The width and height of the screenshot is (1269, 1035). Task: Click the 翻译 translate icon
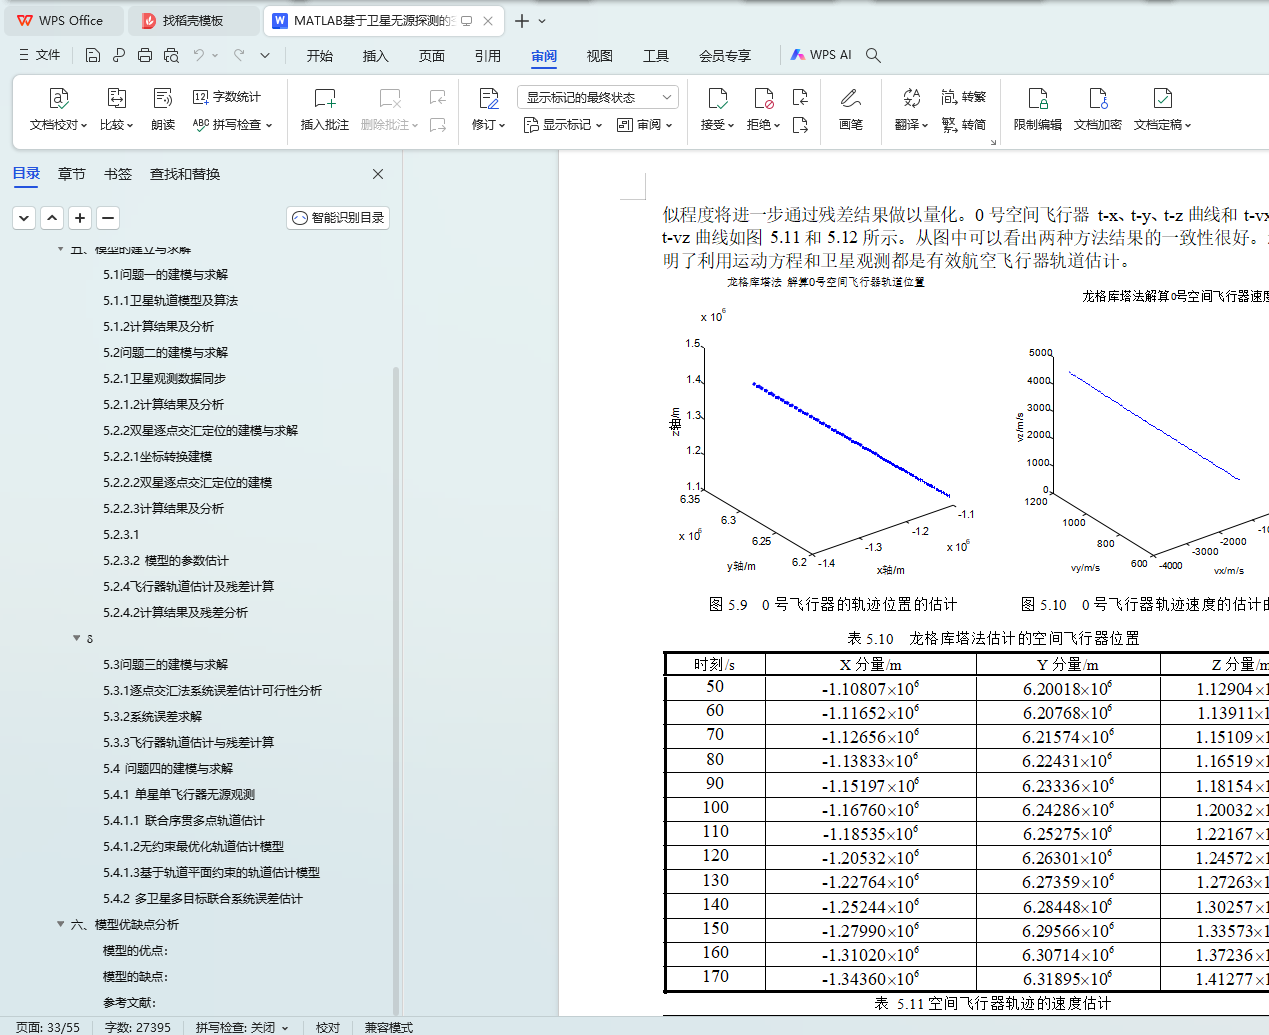[911, 98]
